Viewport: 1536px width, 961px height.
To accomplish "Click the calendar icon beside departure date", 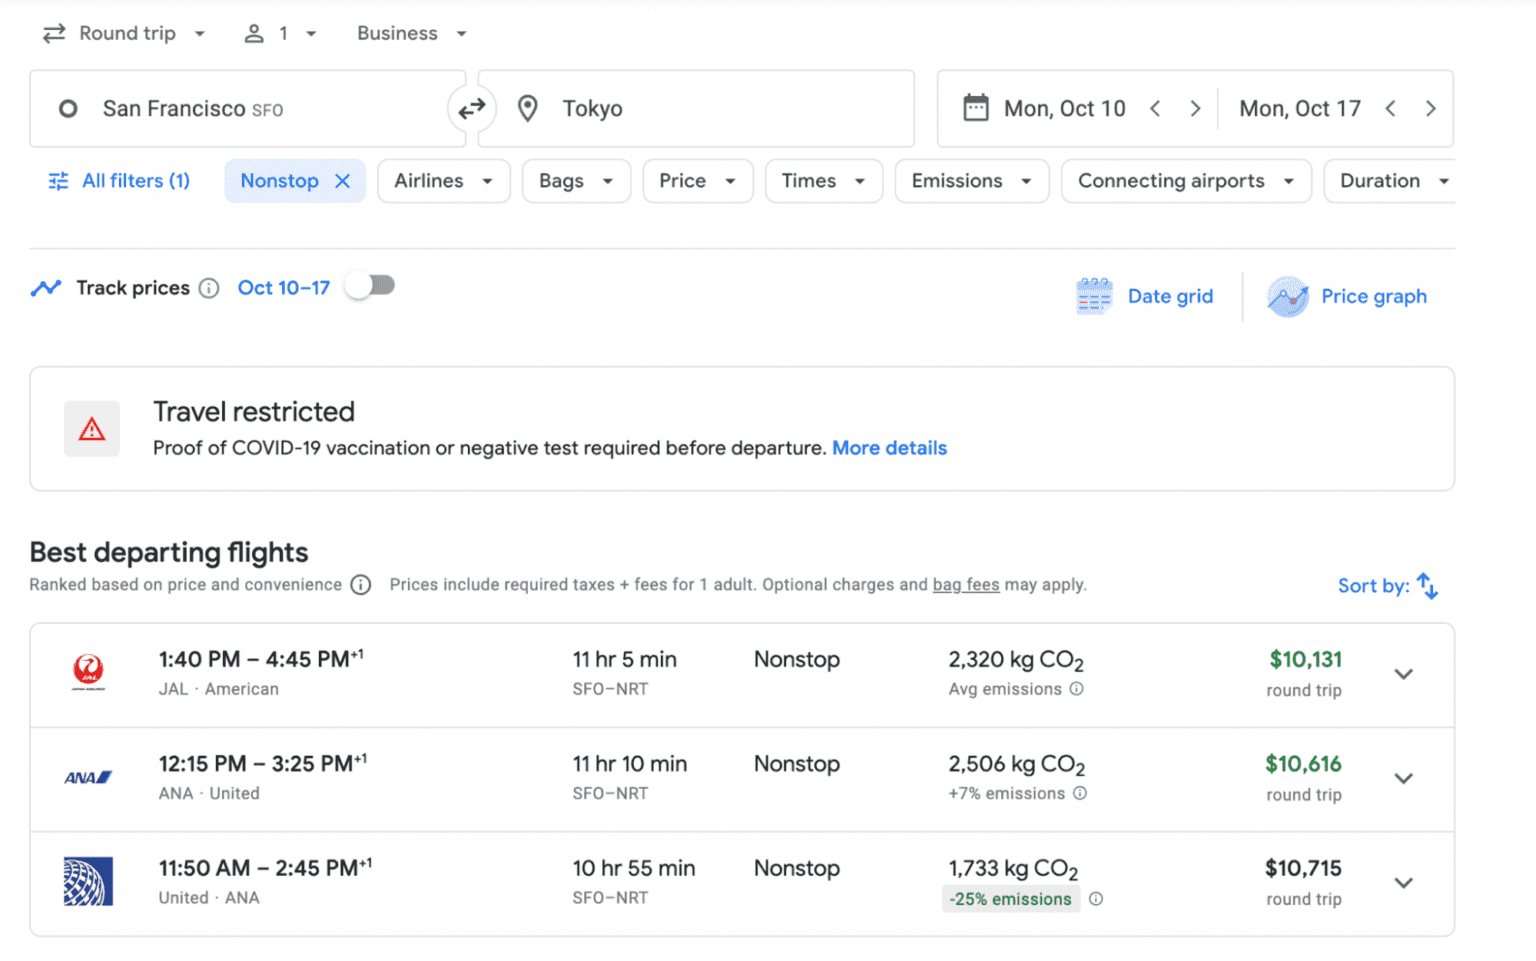I will click(x=975, y=108).
